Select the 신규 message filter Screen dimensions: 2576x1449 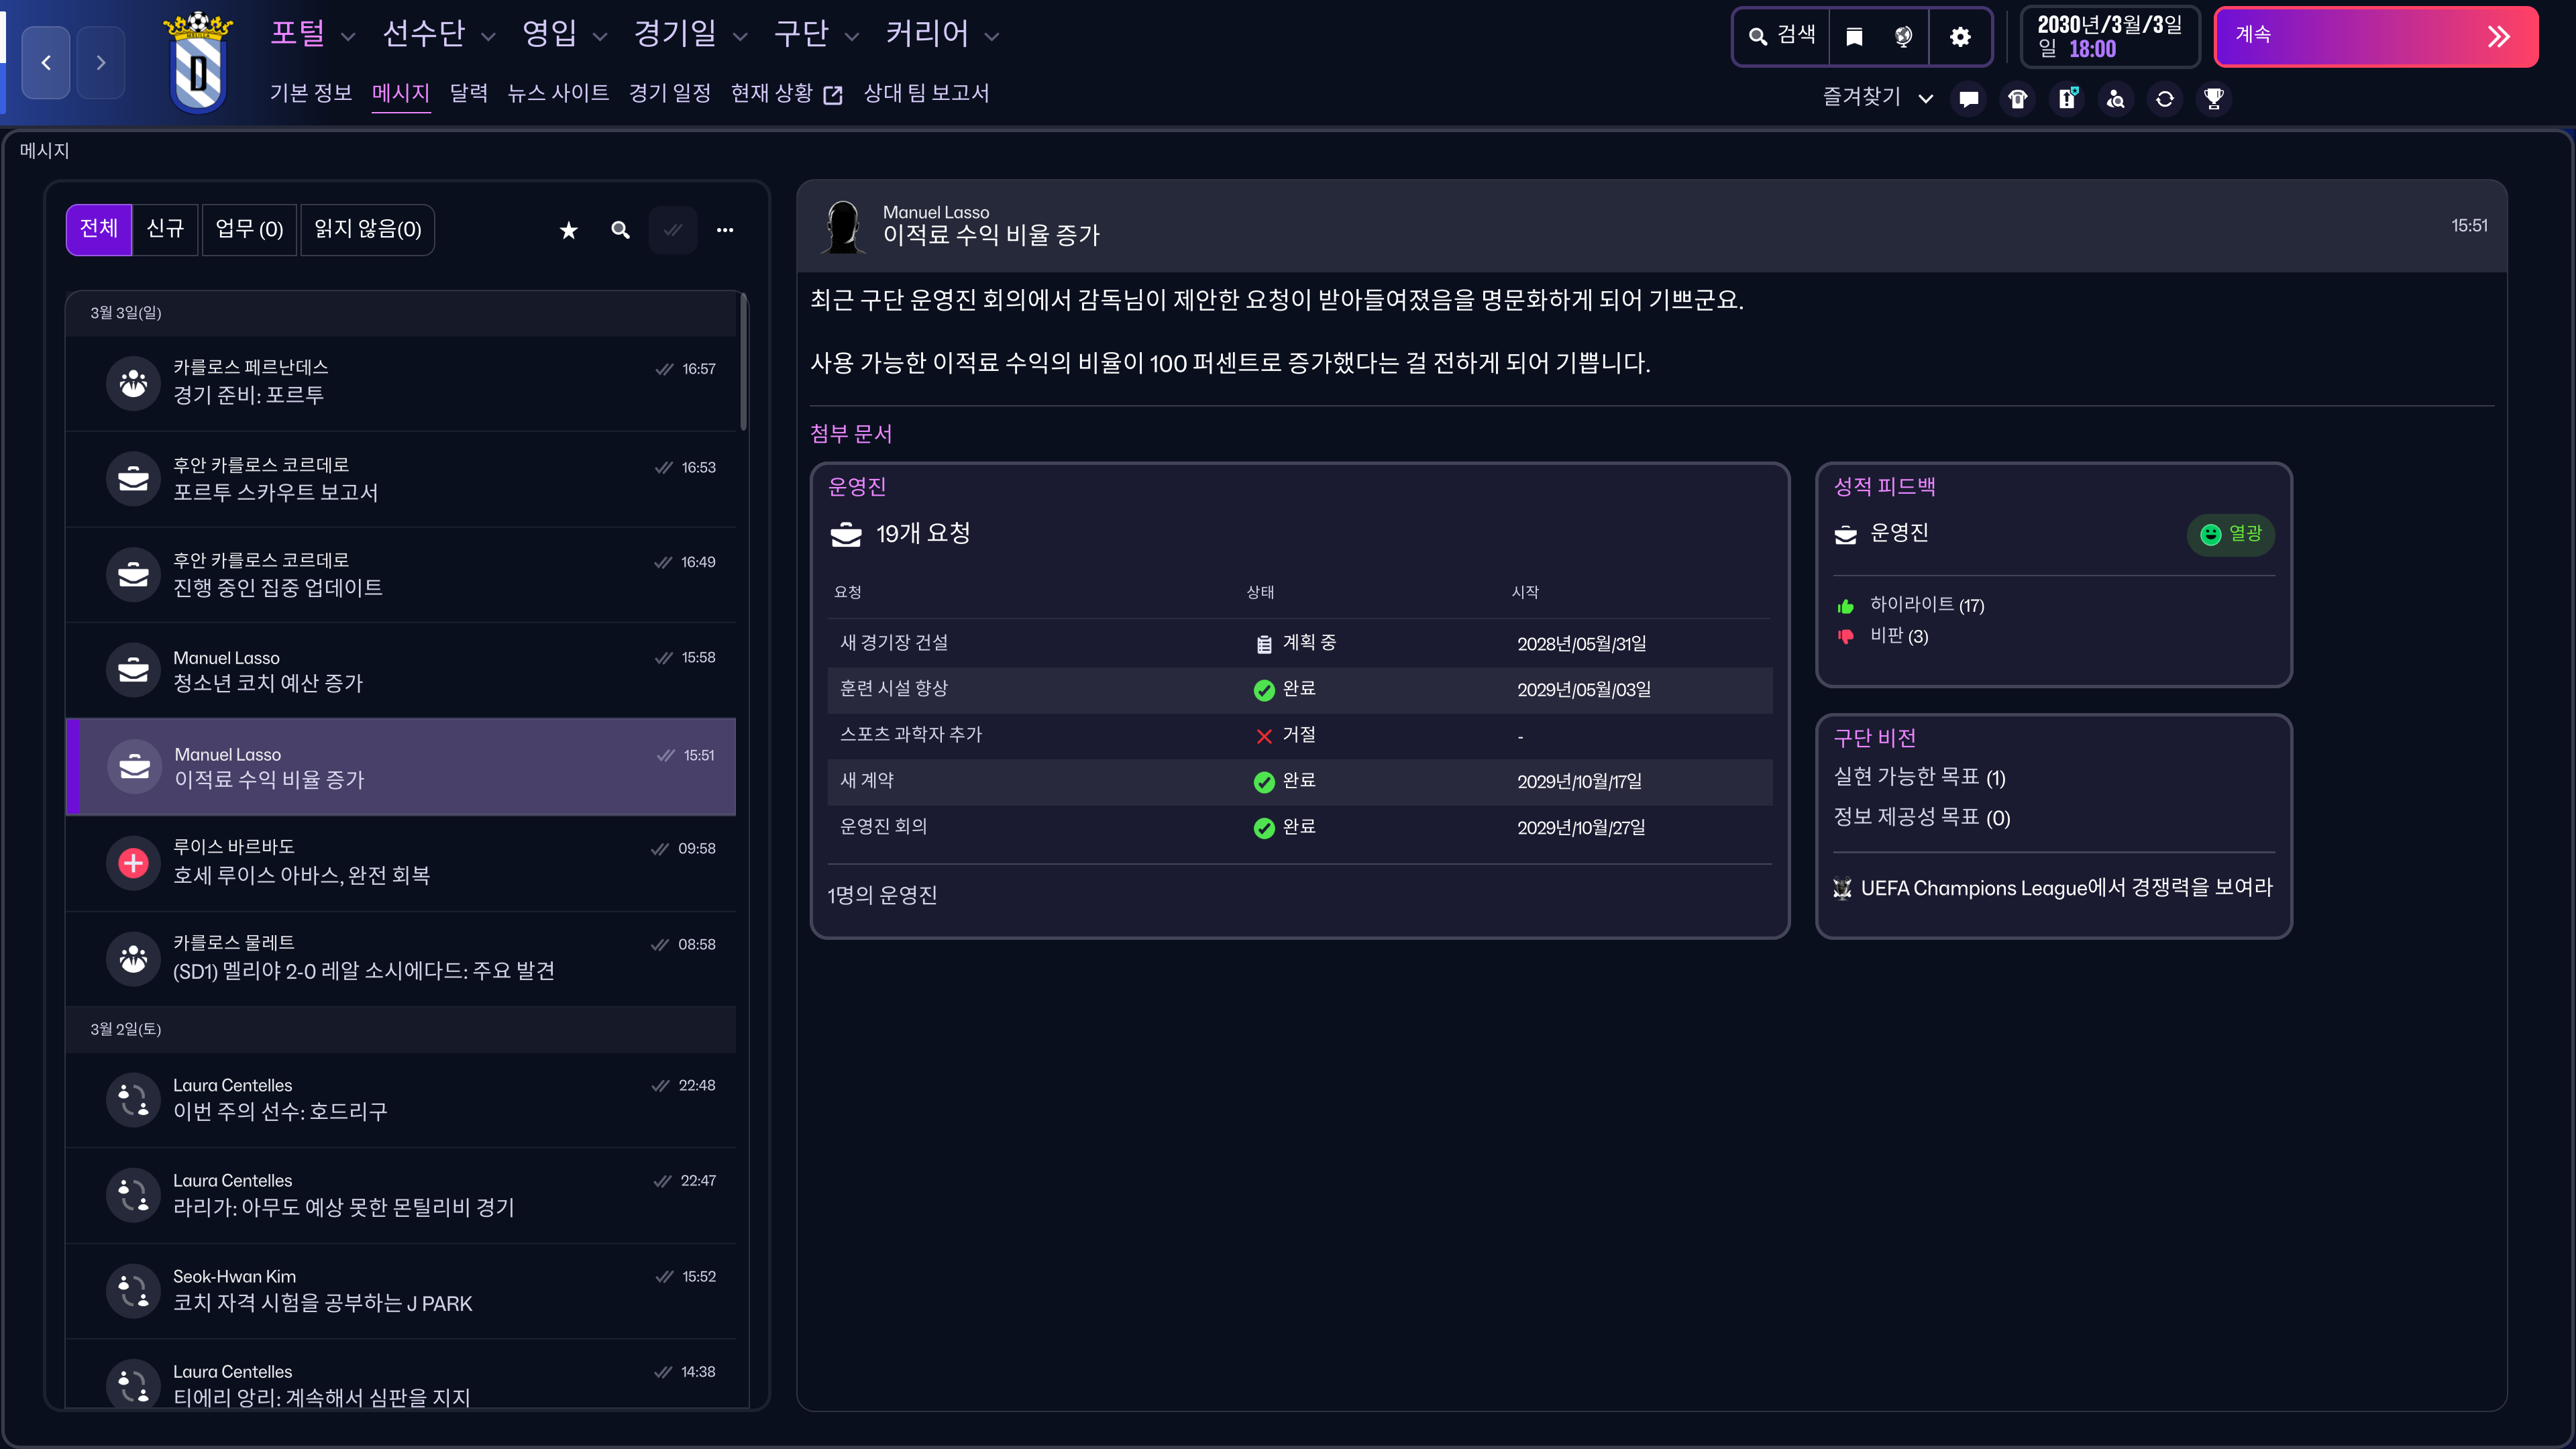(165, 230)
